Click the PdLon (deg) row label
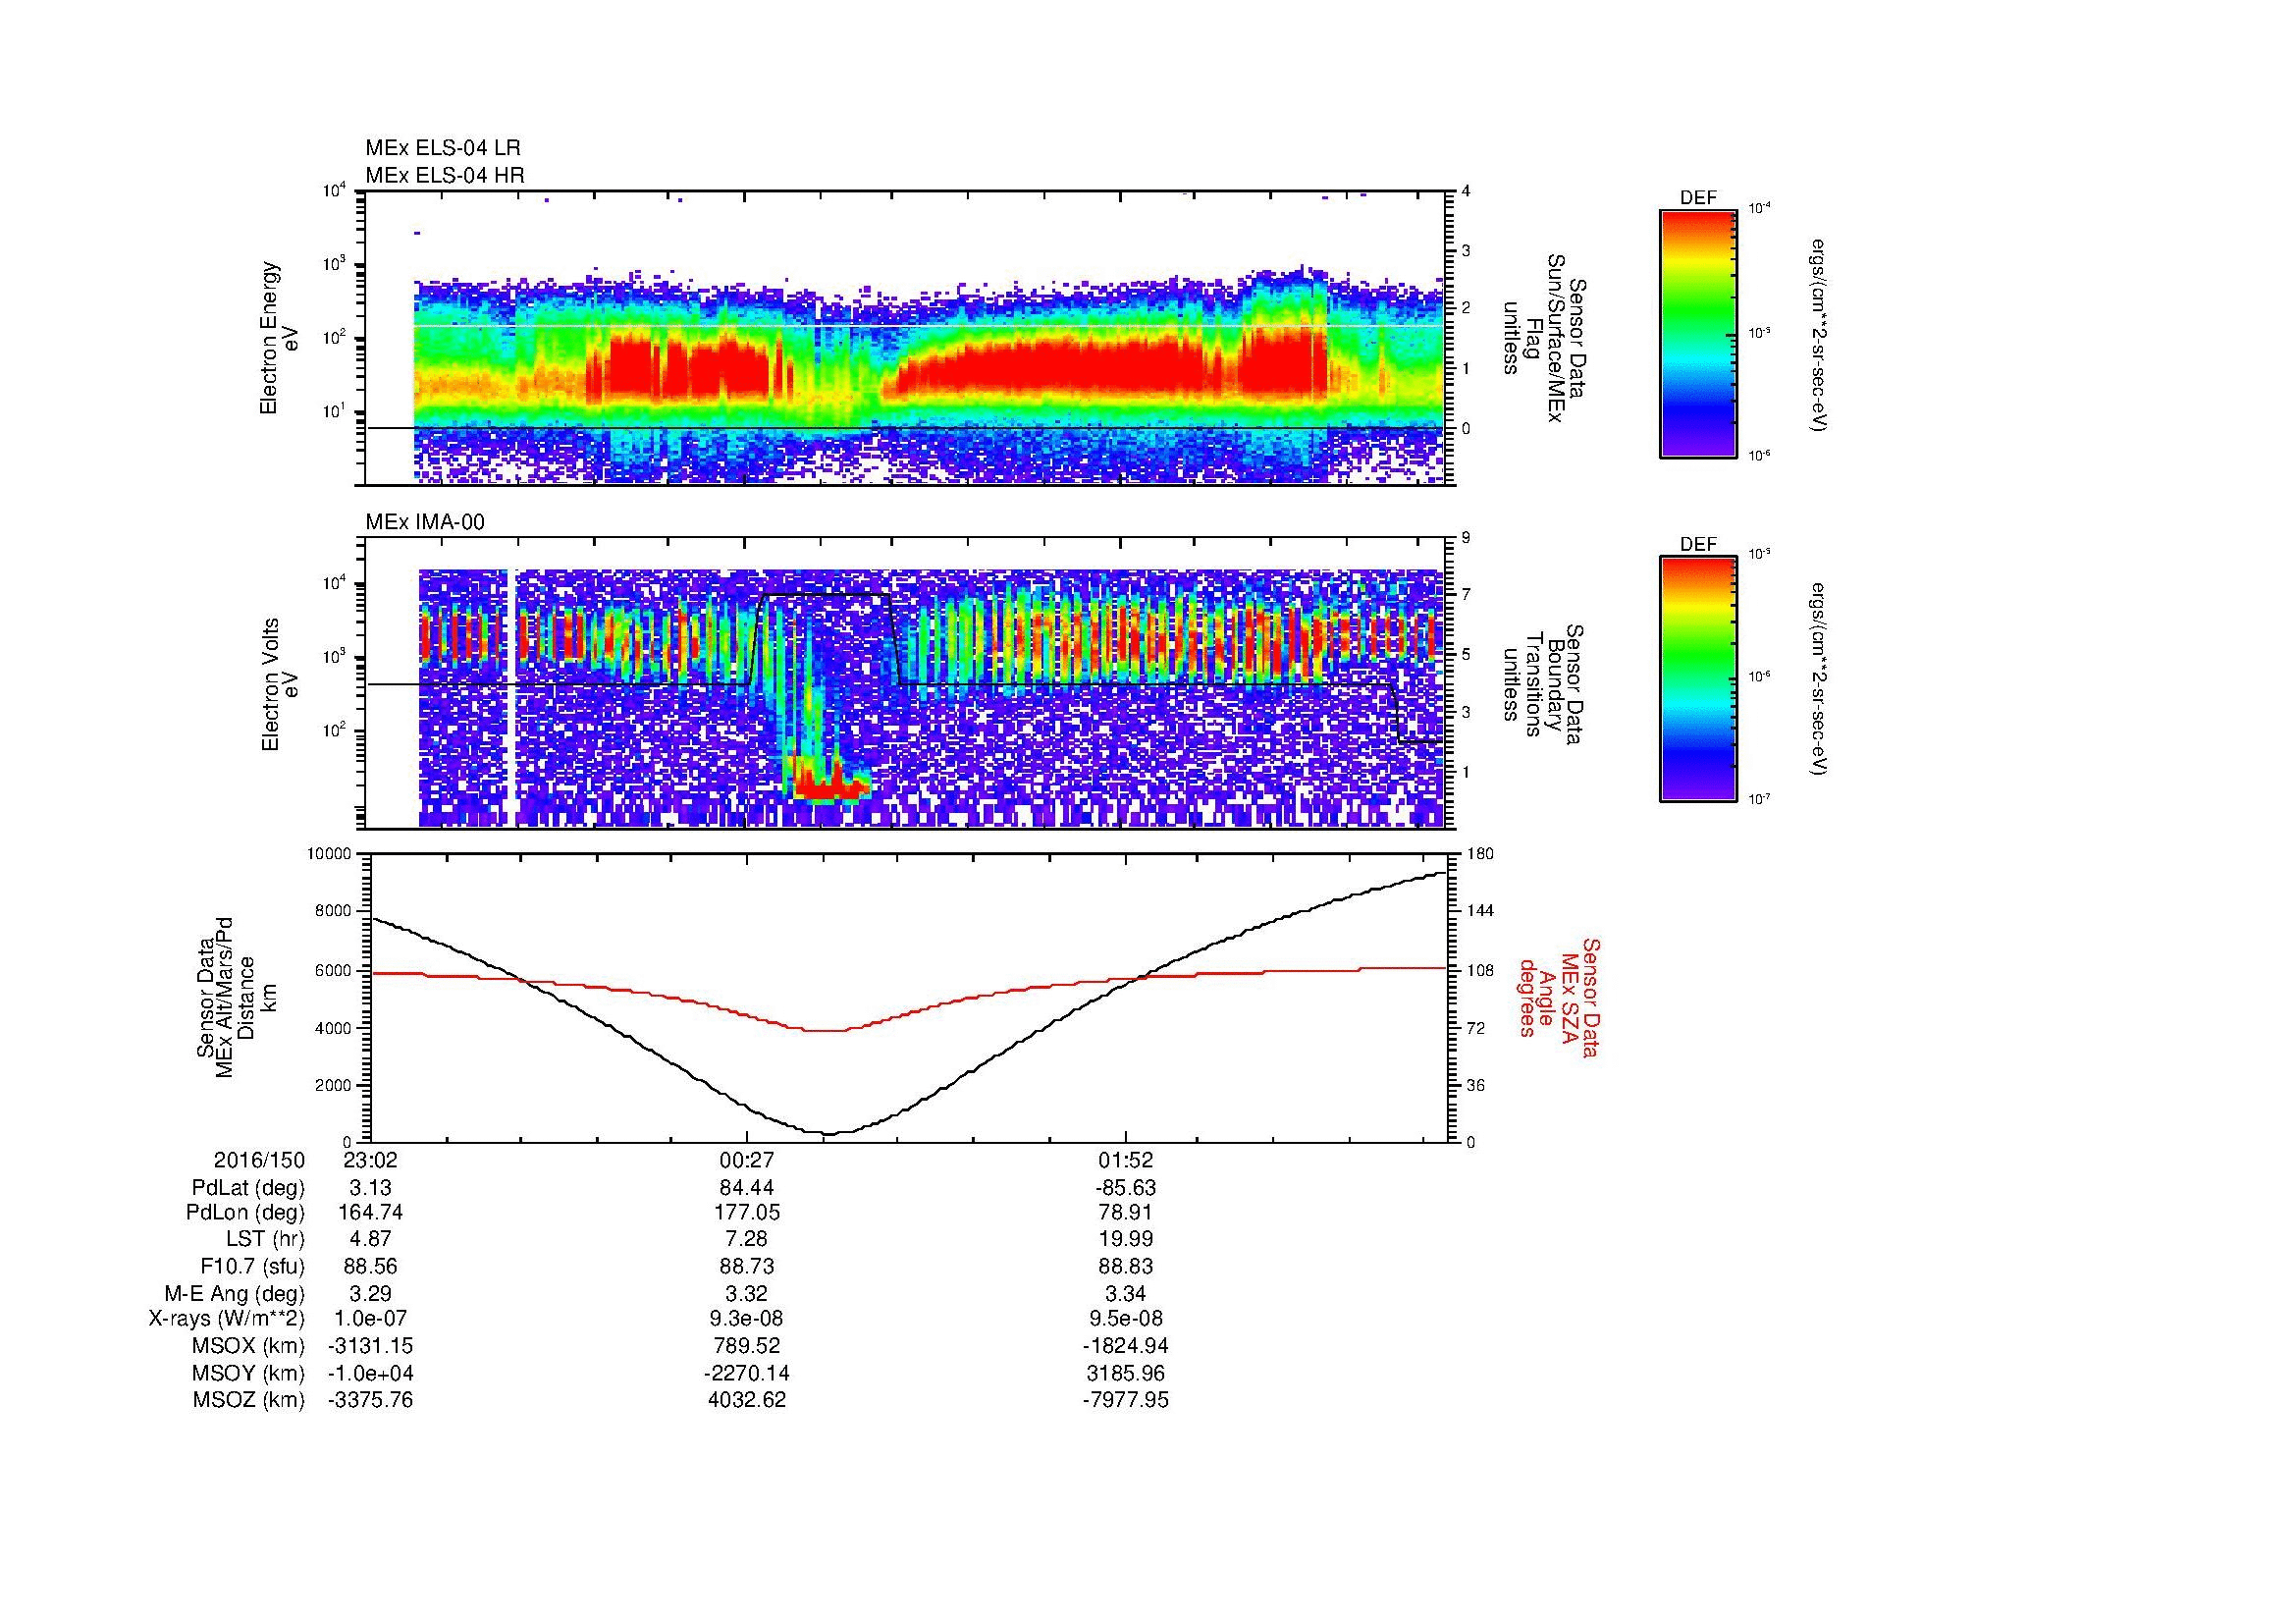 point(247,1213)
